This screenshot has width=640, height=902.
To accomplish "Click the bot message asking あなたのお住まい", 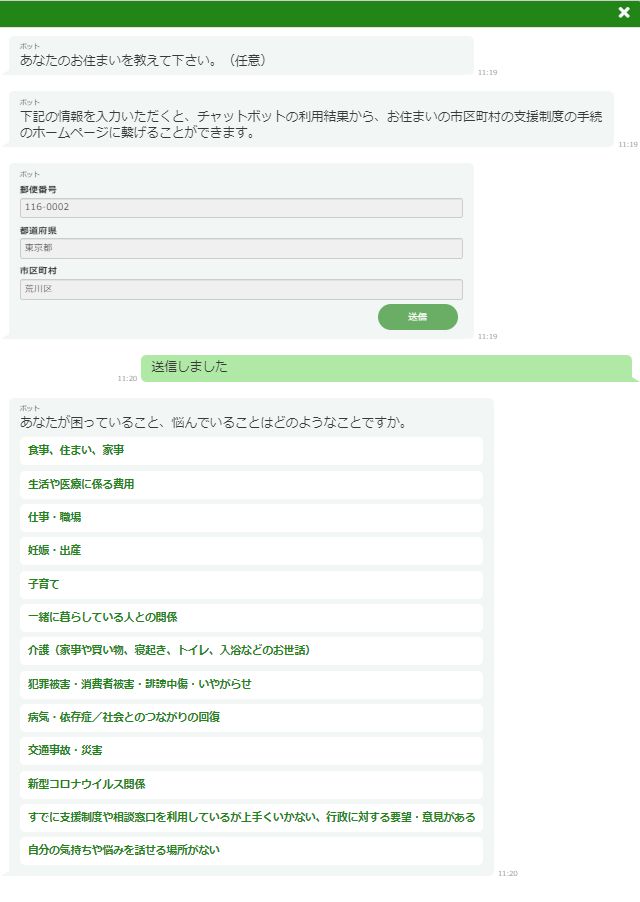I will (241, 57).
